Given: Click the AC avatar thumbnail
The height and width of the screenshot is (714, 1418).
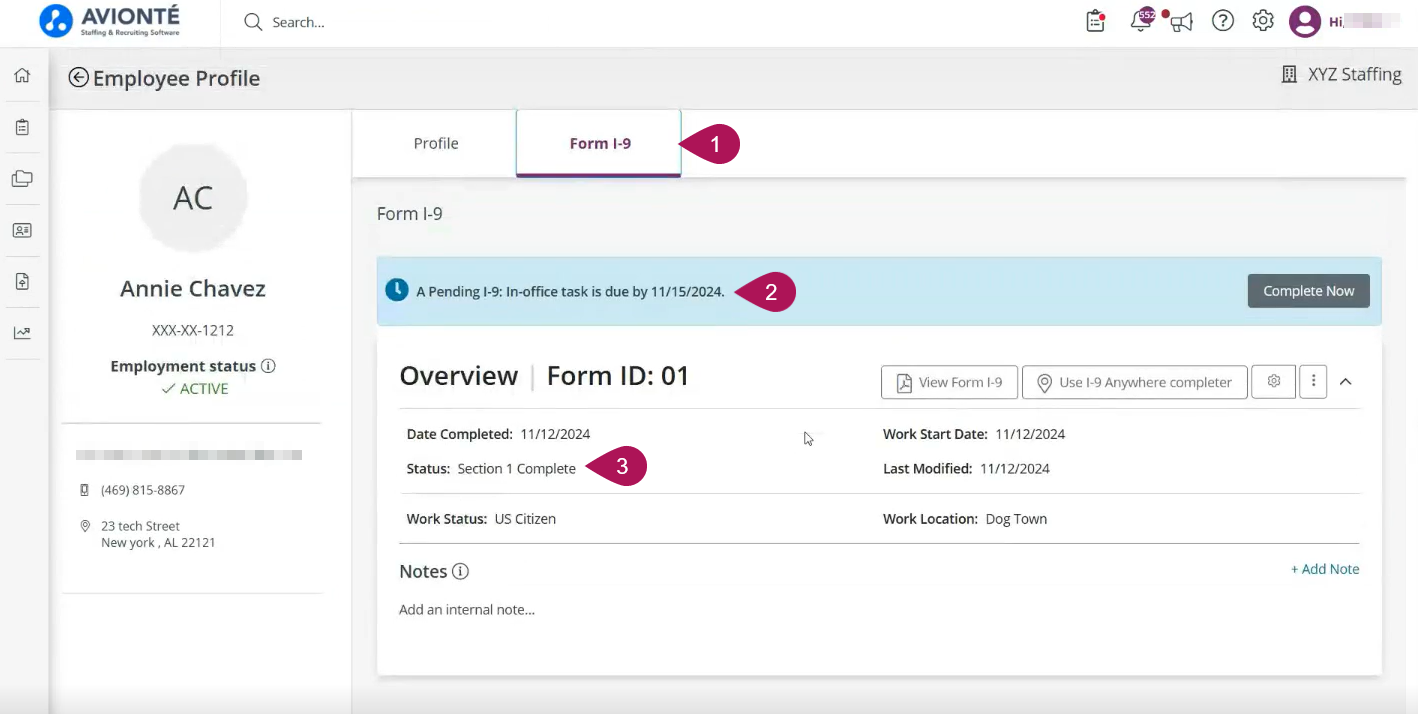Looking at the screenshot, I should point(193,198).
